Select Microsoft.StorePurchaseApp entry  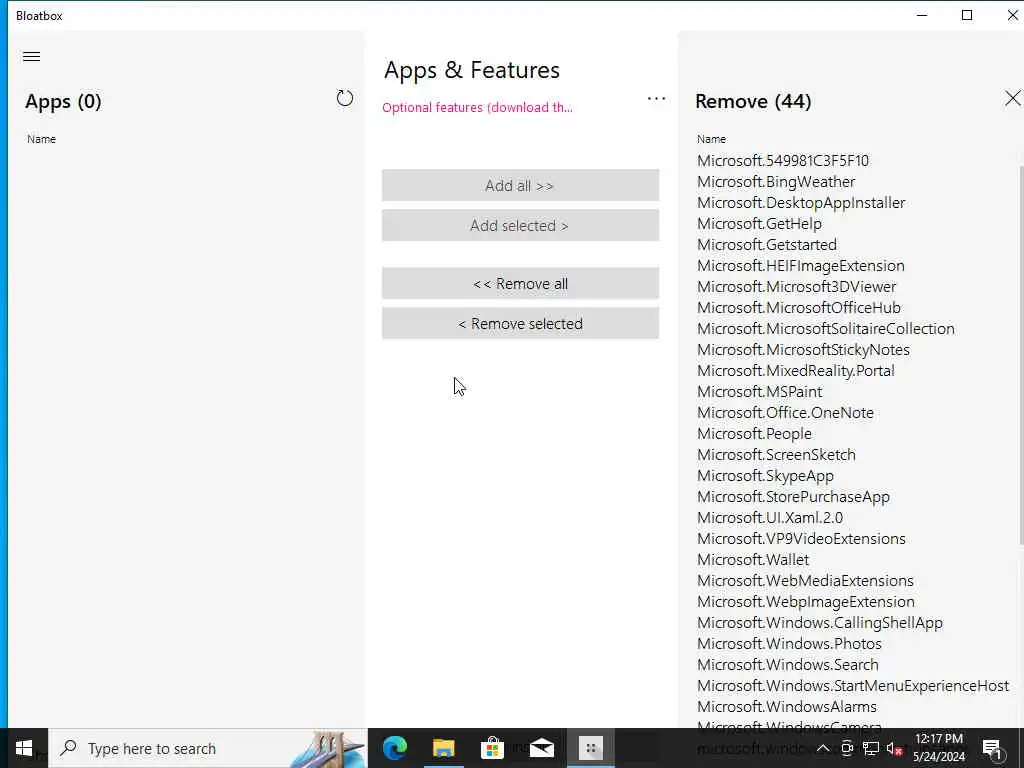tap(793, 496)
